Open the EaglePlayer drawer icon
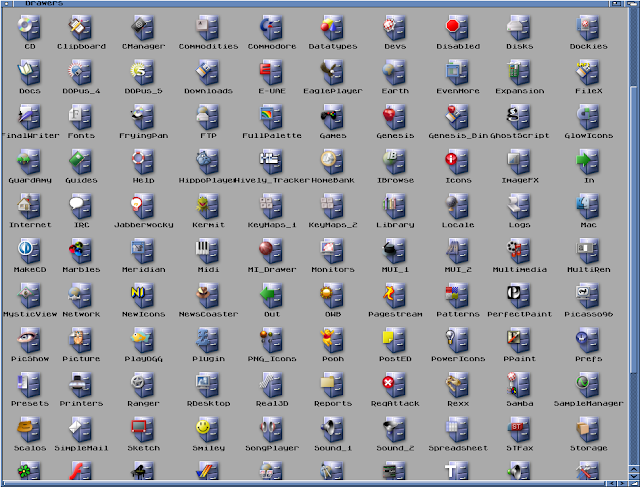Image resolution: width=640 pixels, height=487 pixels. point(332,72)
